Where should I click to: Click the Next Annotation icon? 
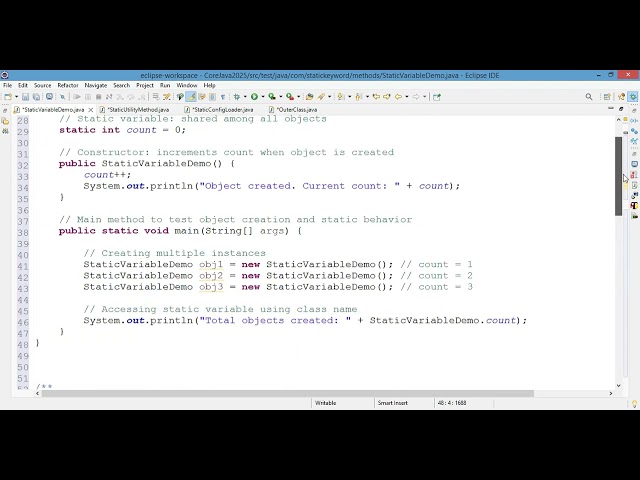pyautogui.click(x=340, y=97)
